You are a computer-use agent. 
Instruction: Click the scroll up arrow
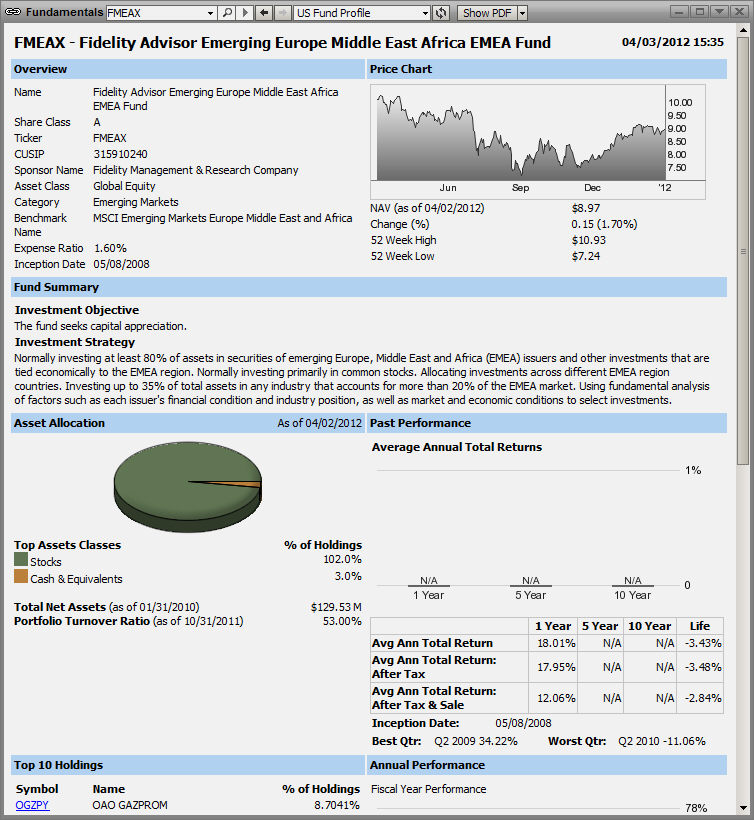coord(743,30)
